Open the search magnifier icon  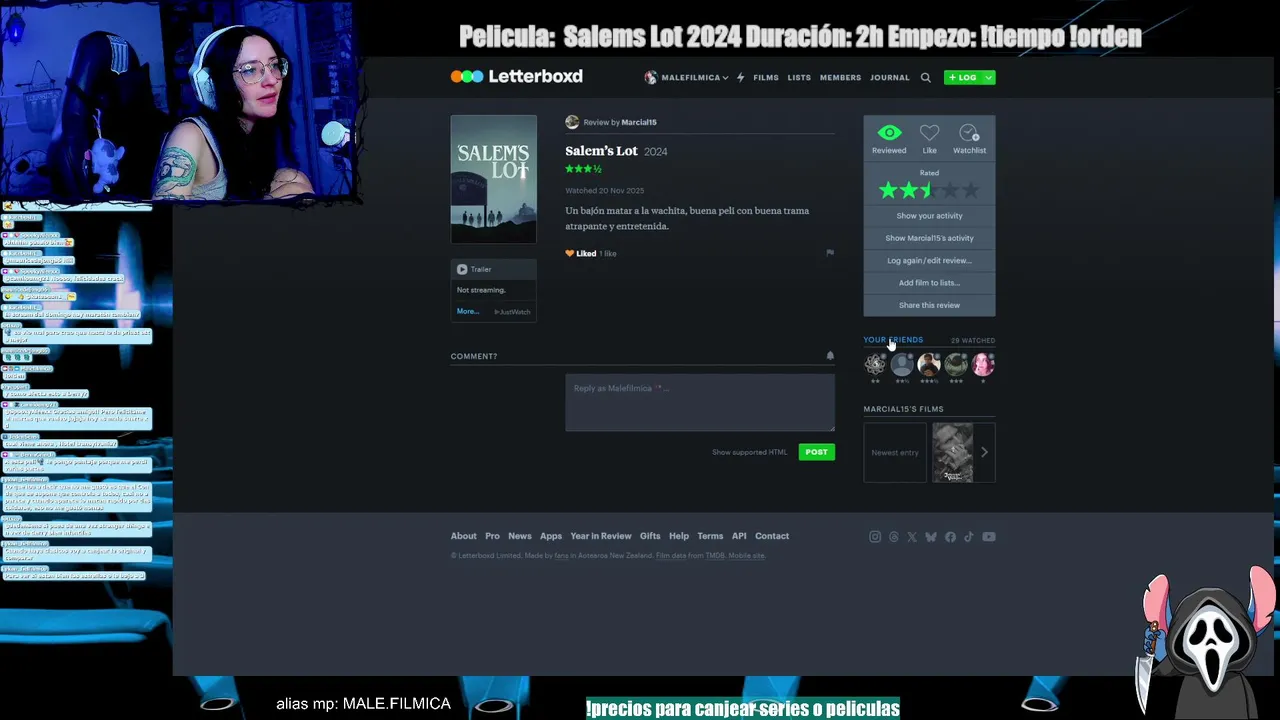tap(925, 77)
